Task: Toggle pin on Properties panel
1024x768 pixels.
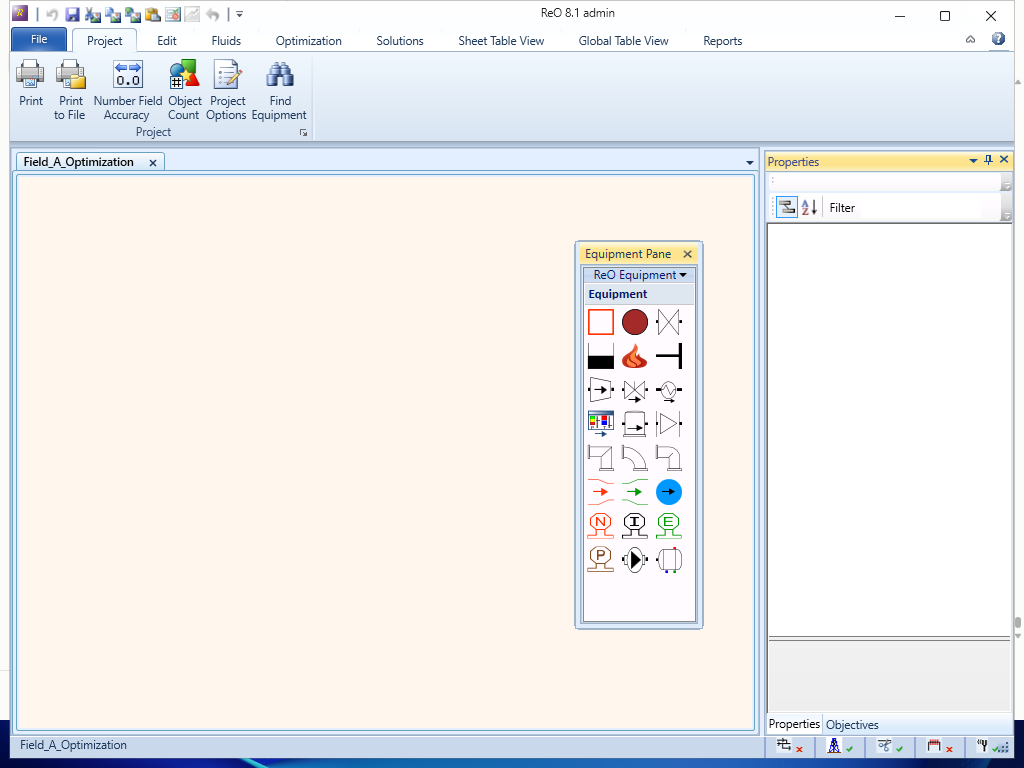Action: tap(988, 160)
